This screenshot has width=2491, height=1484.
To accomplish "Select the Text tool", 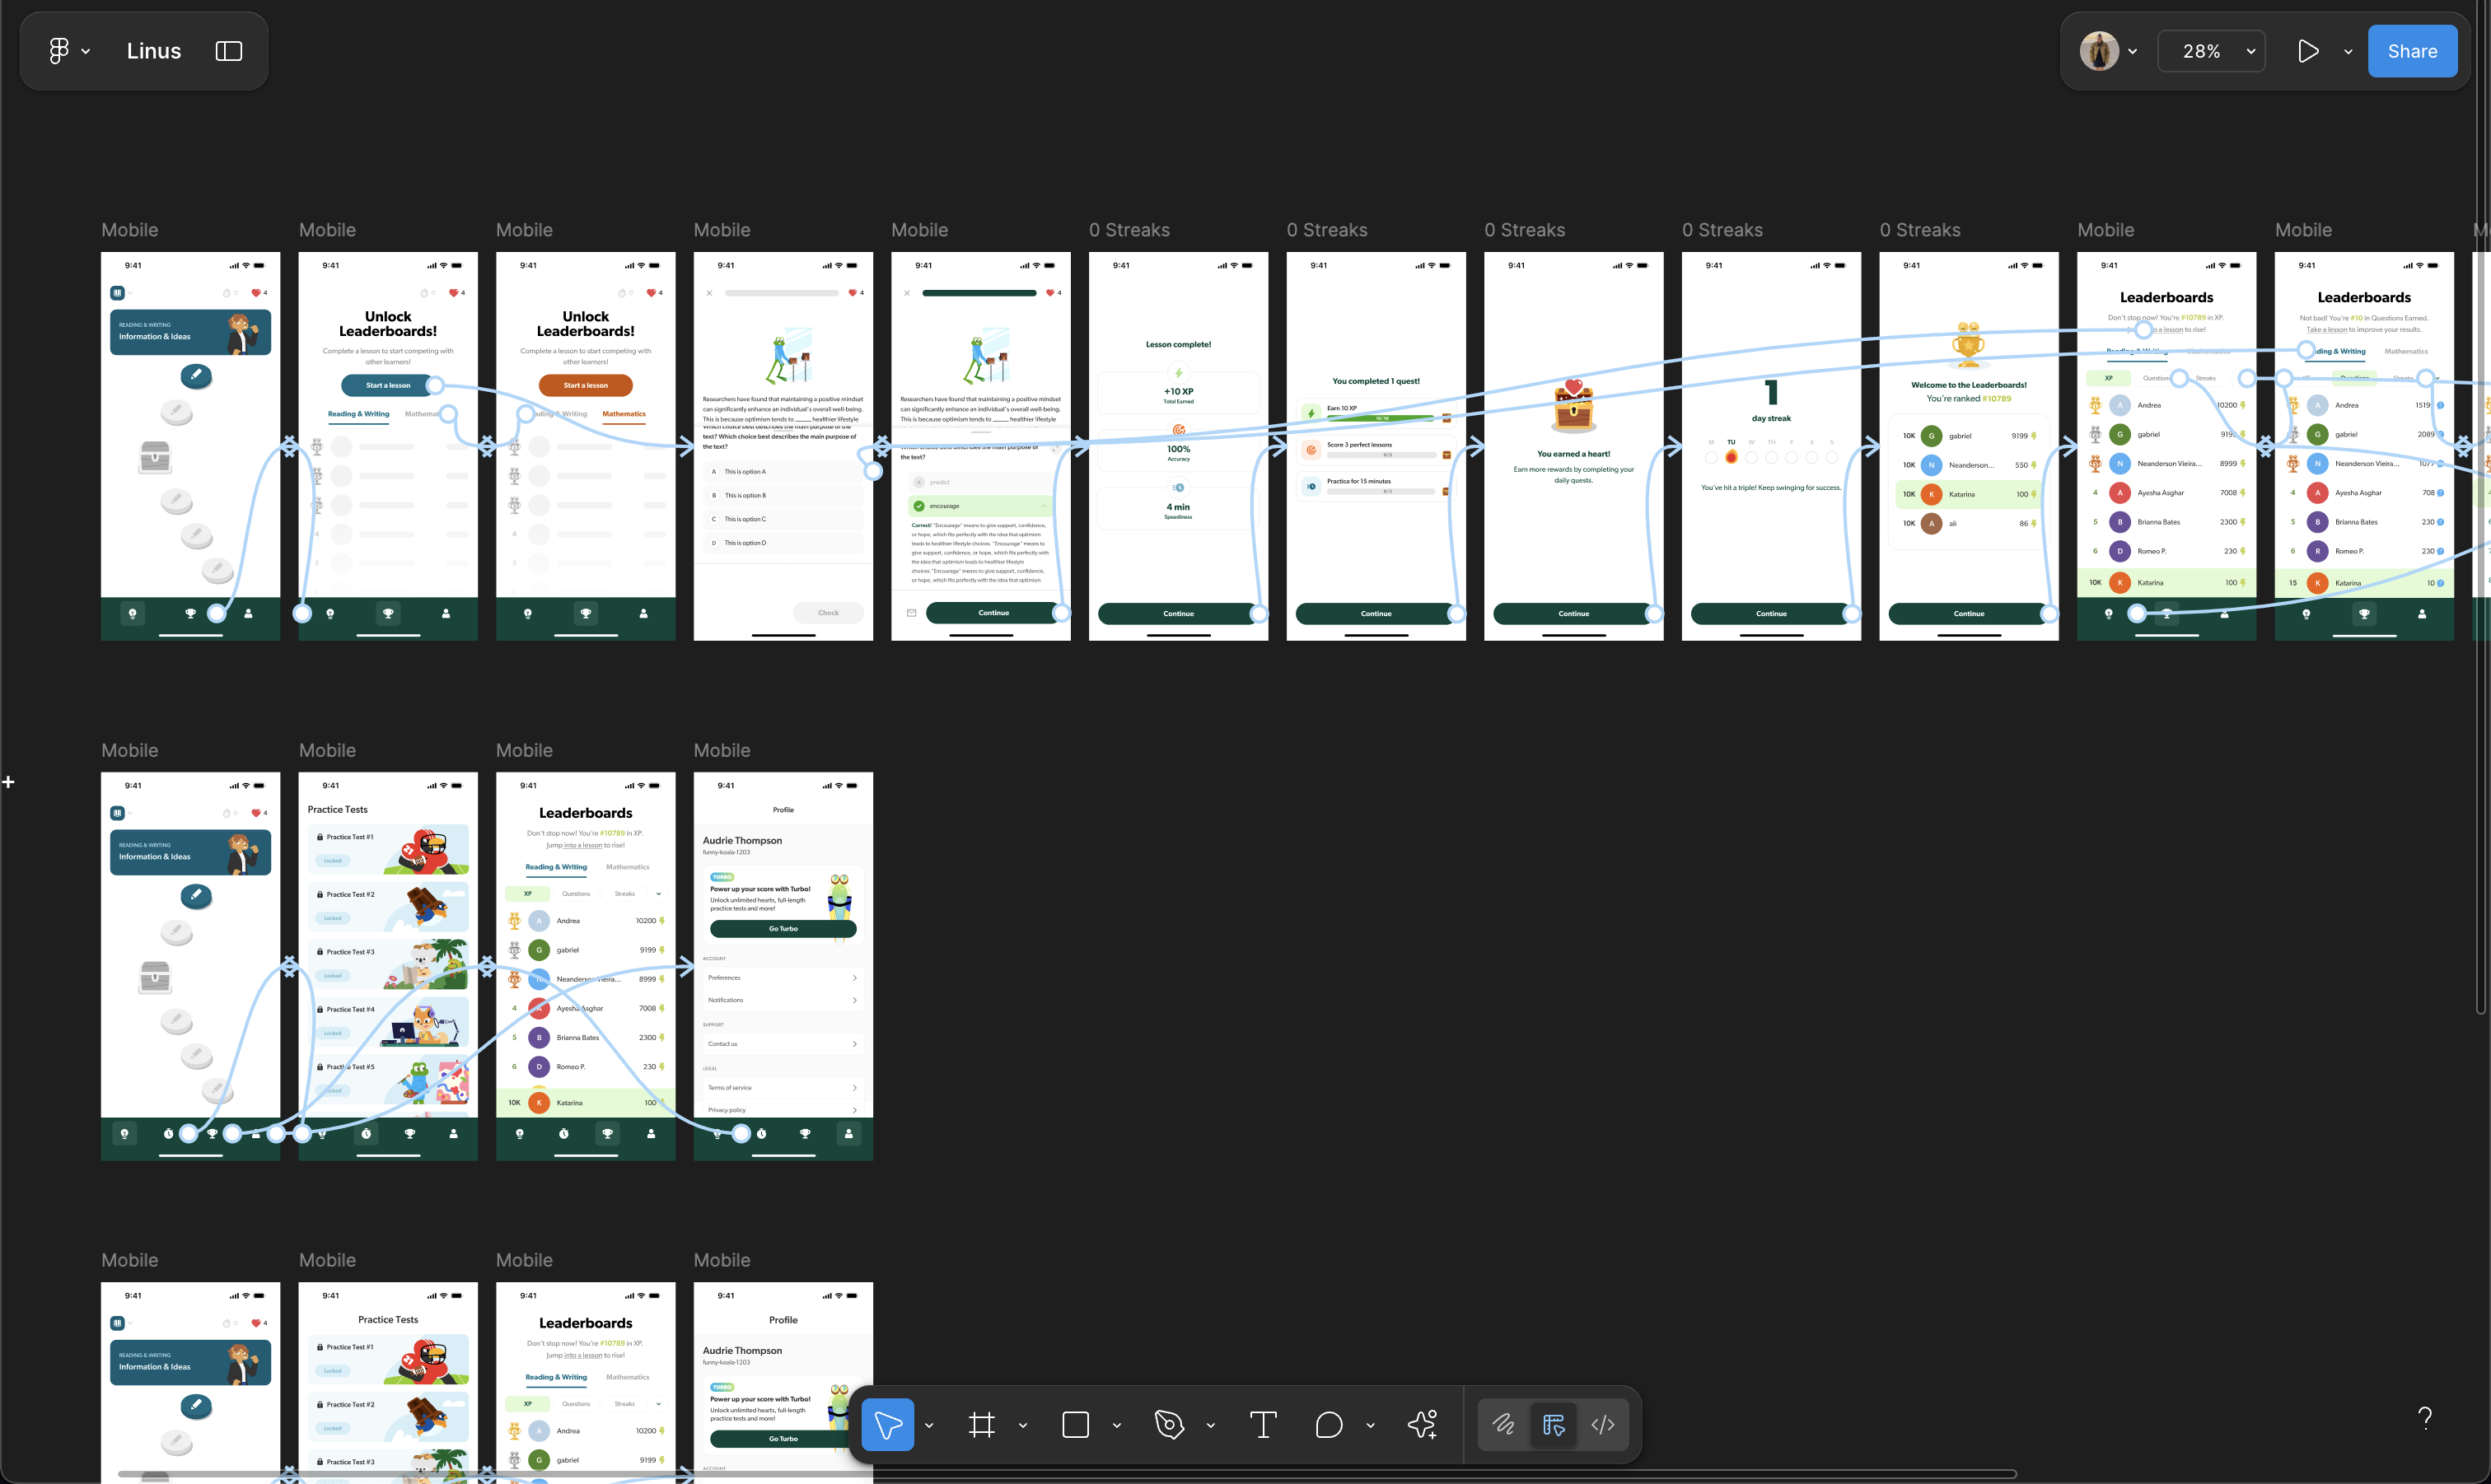I will pos(1263,1424).
